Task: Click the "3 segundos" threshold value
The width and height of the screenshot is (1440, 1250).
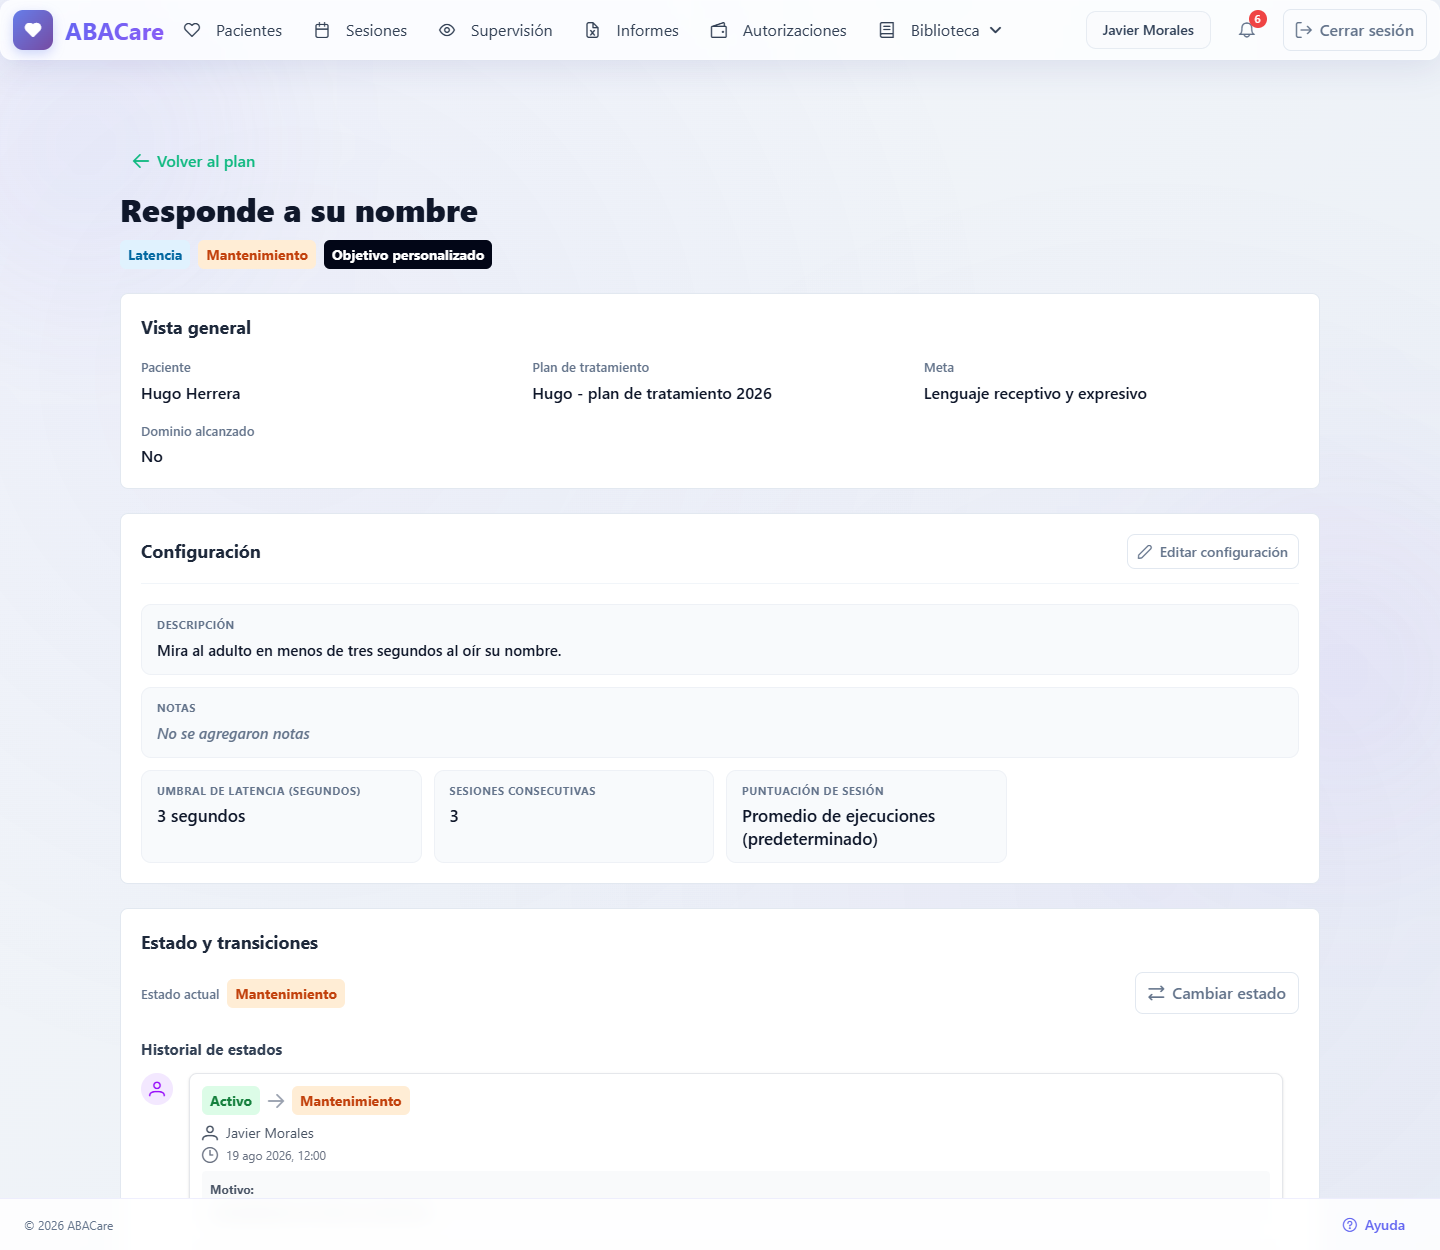Action: [x=201, y=816]
